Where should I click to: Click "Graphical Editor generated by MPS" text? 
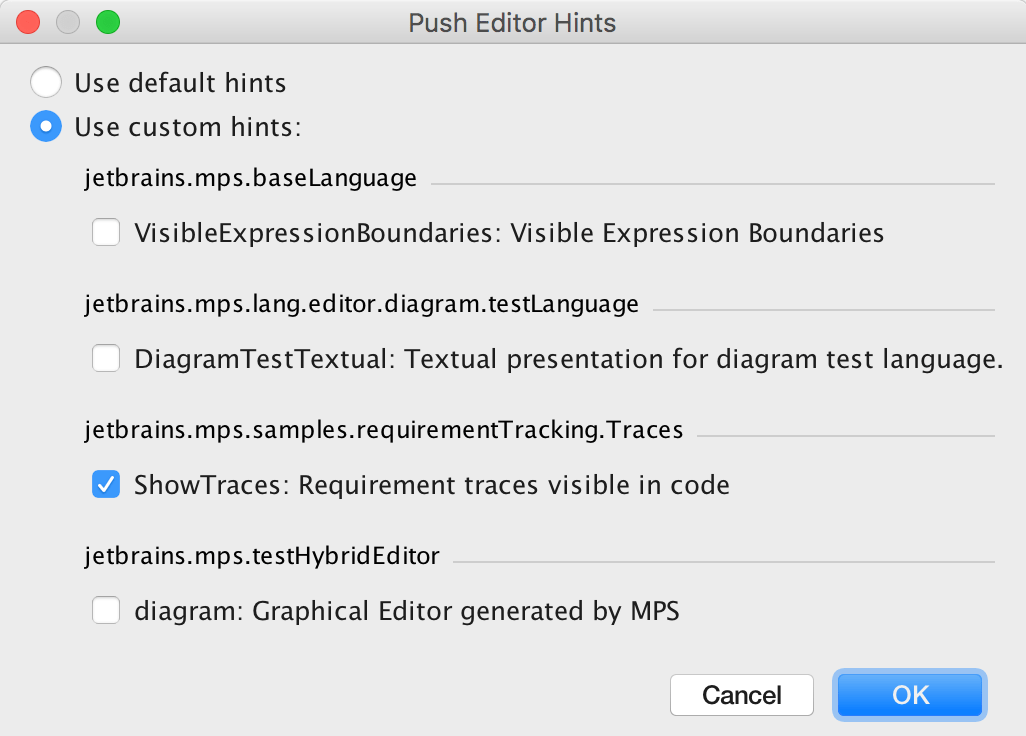[466, 610]
